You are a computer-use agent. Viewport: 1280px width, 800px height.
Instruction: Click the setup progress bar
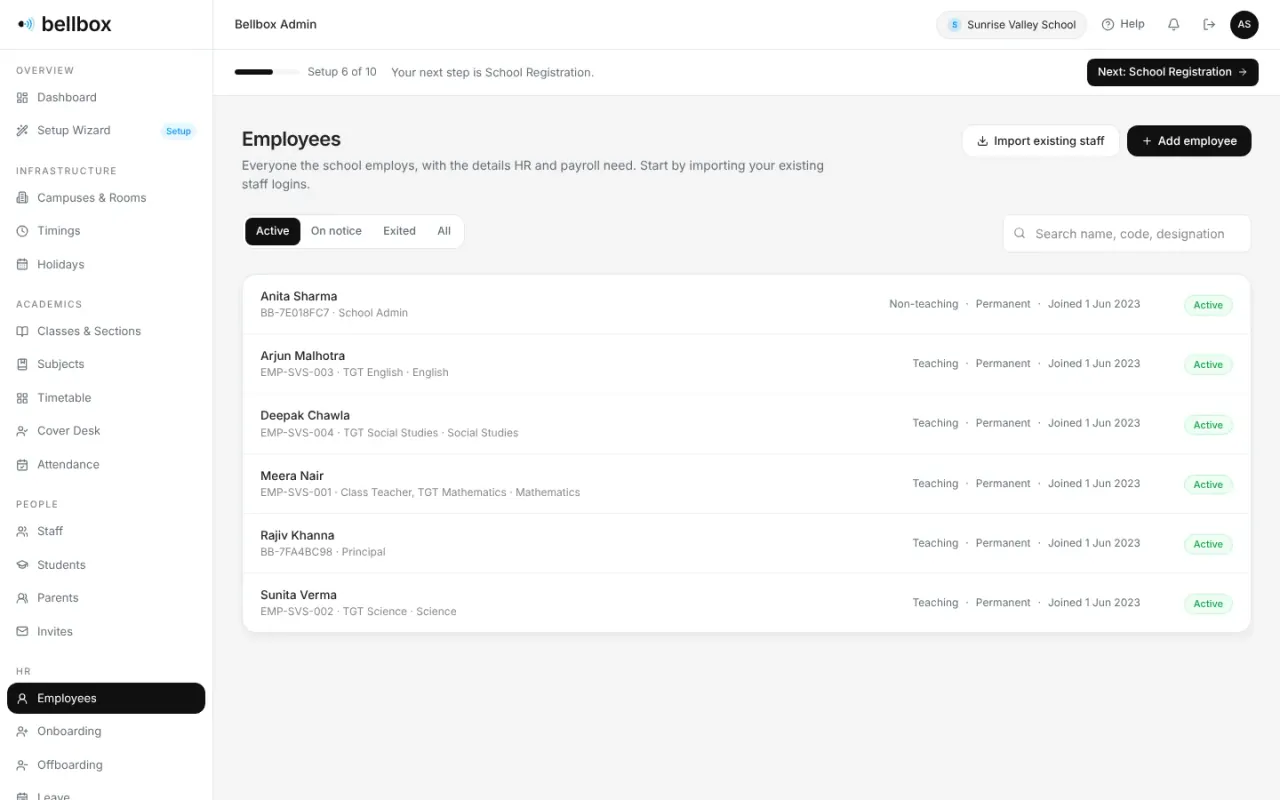point(267,72)
